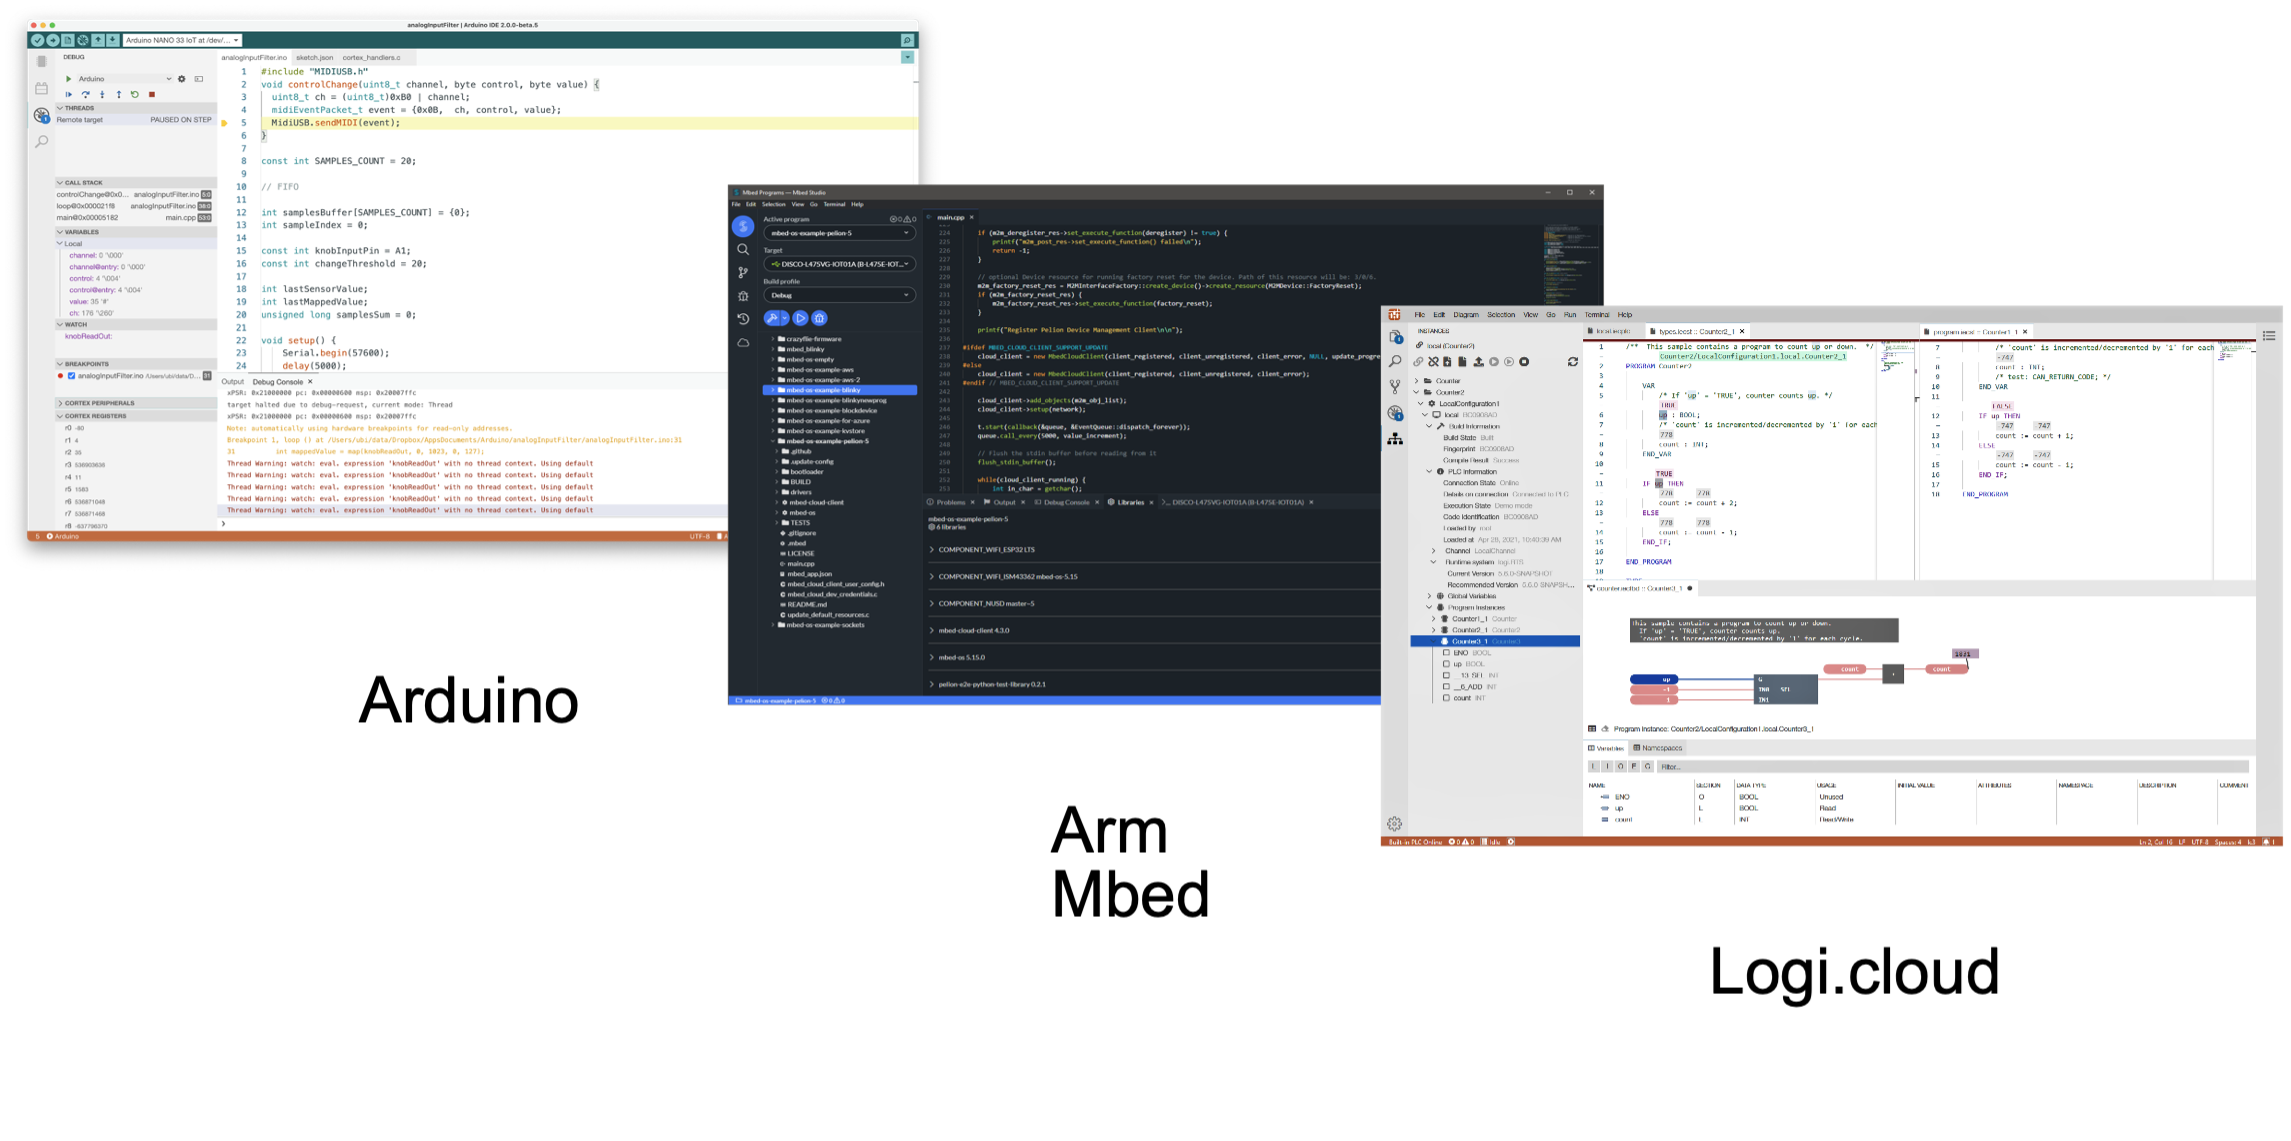Open the history clock icon in Mbed Studio sidebar

click(x=743, y=319)
